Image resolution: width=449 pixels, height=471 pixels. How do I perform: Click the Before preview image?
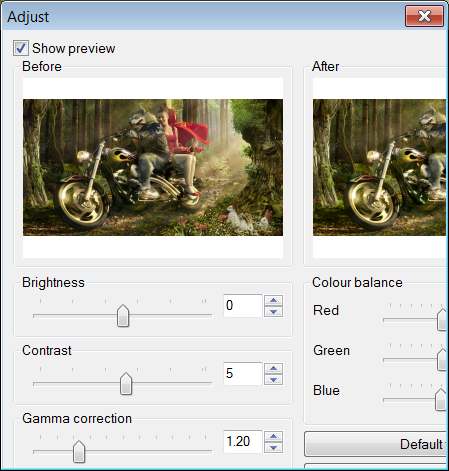tap(153, 167)
